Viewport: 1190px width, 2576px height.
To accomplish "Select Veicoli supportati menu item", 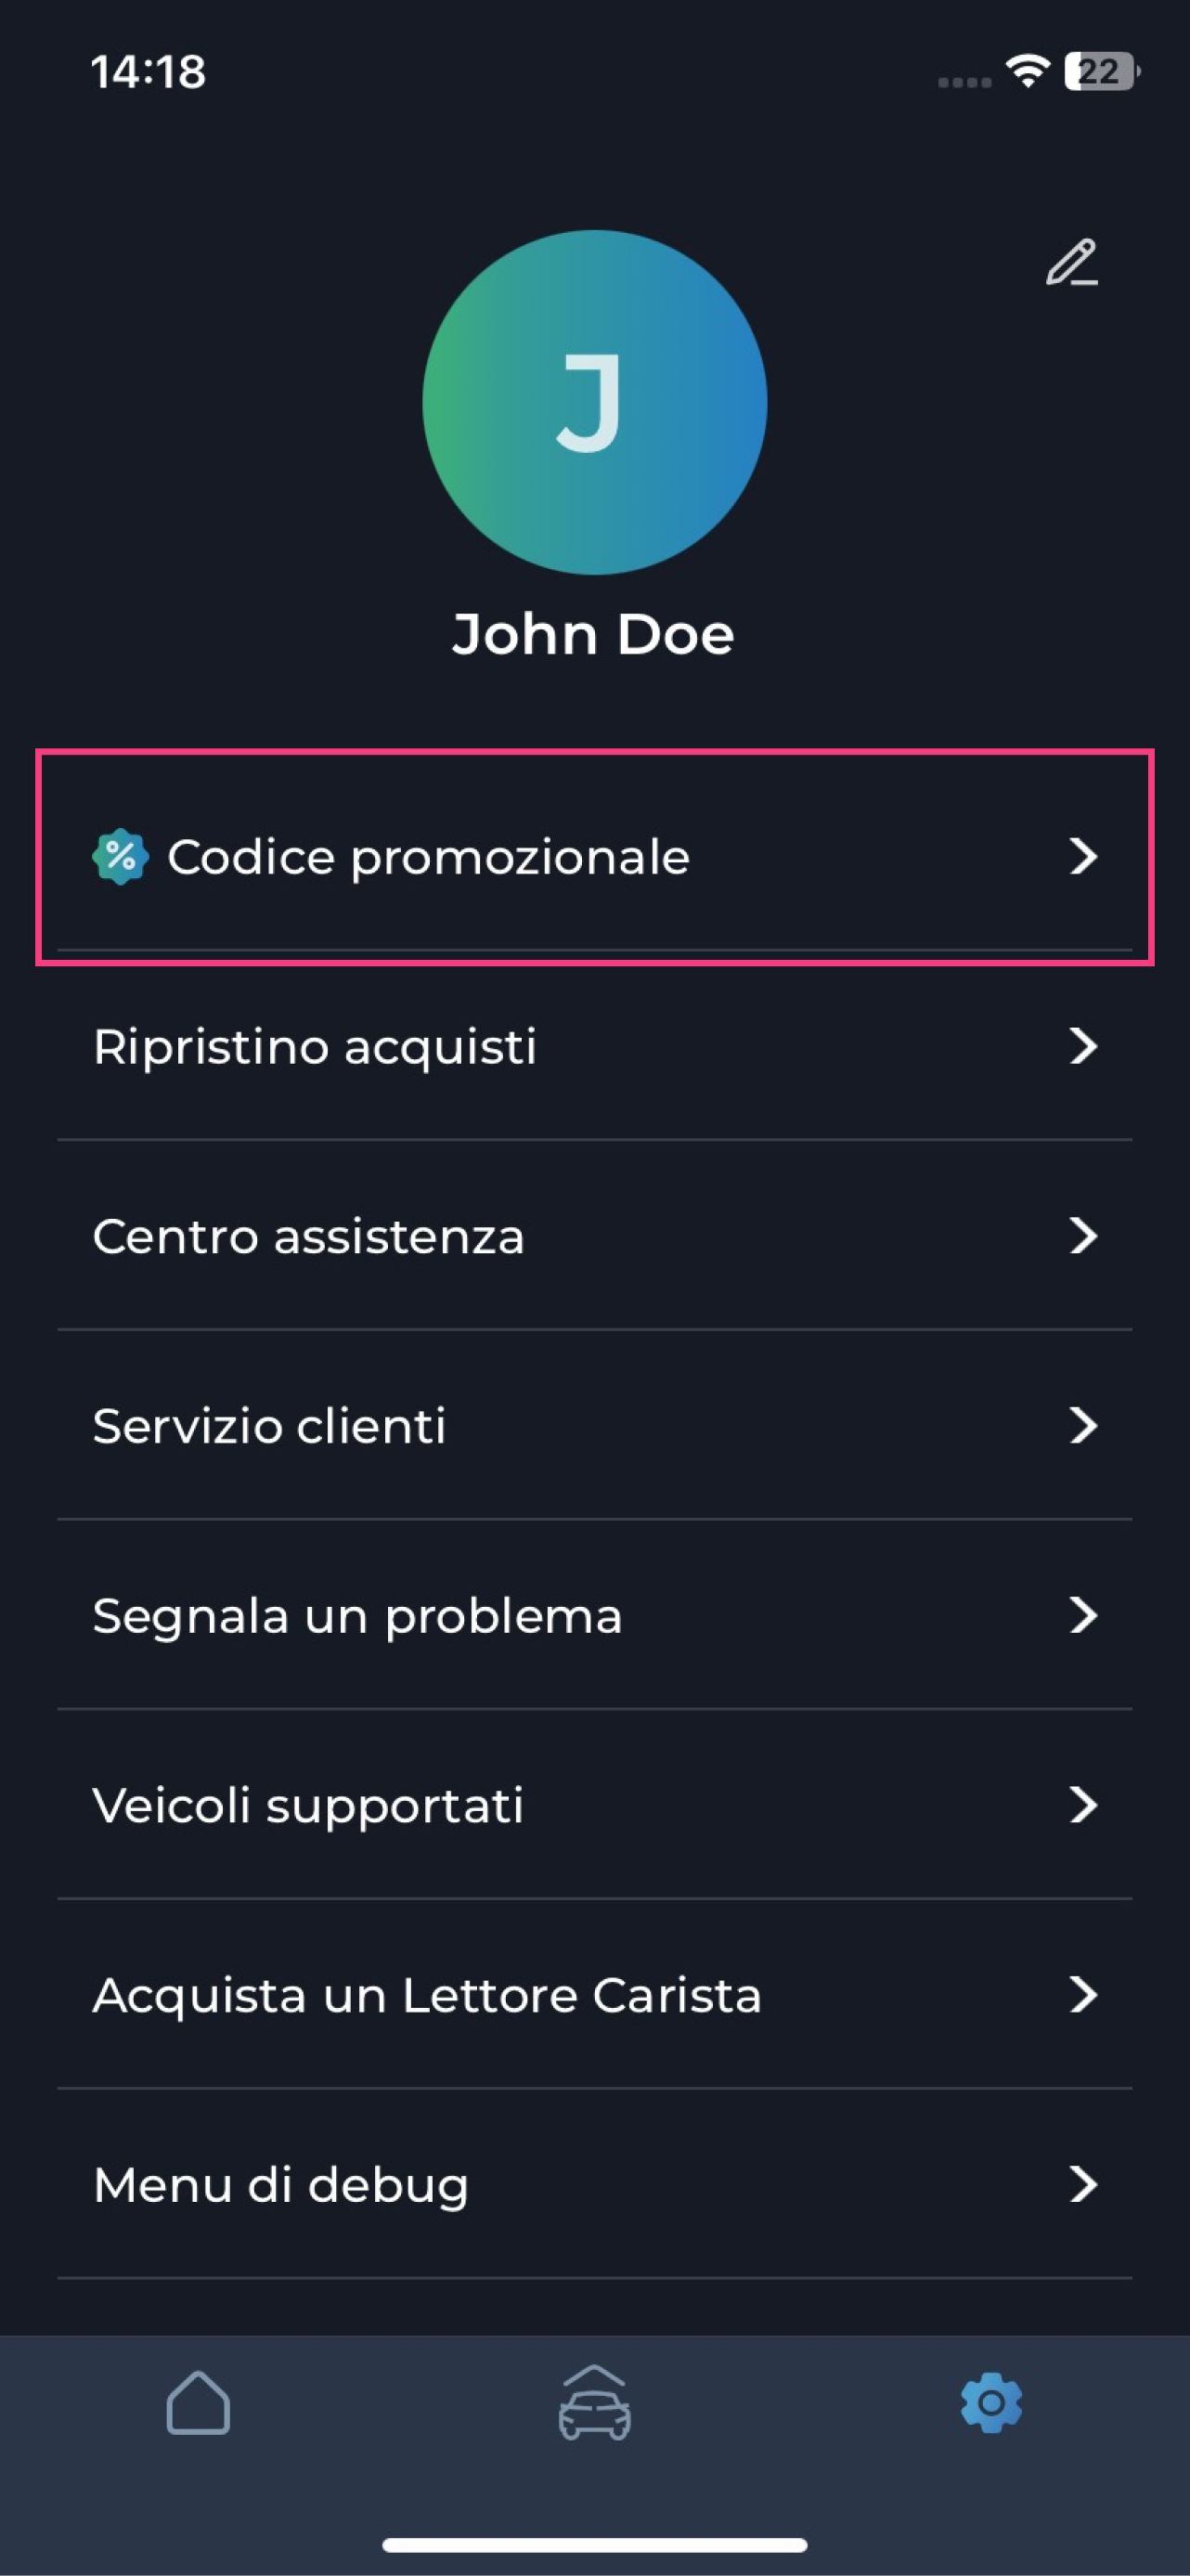I will 308,1806.
